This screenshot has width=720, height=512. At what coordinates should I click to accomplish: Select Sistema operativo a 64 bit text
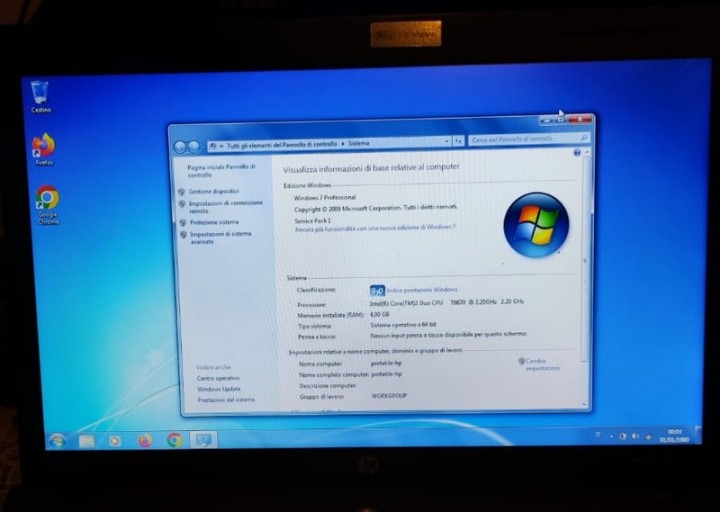403,325
